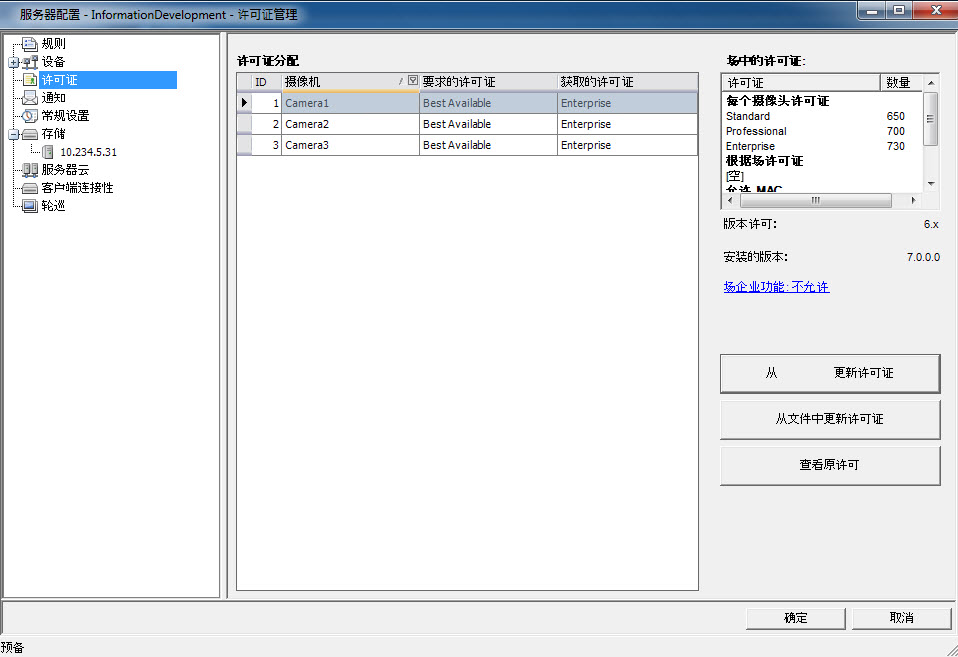Click the 许可证 header in license list
This screenshot has height=657, width=958.
pyautogui.click(x=801, y=83)
